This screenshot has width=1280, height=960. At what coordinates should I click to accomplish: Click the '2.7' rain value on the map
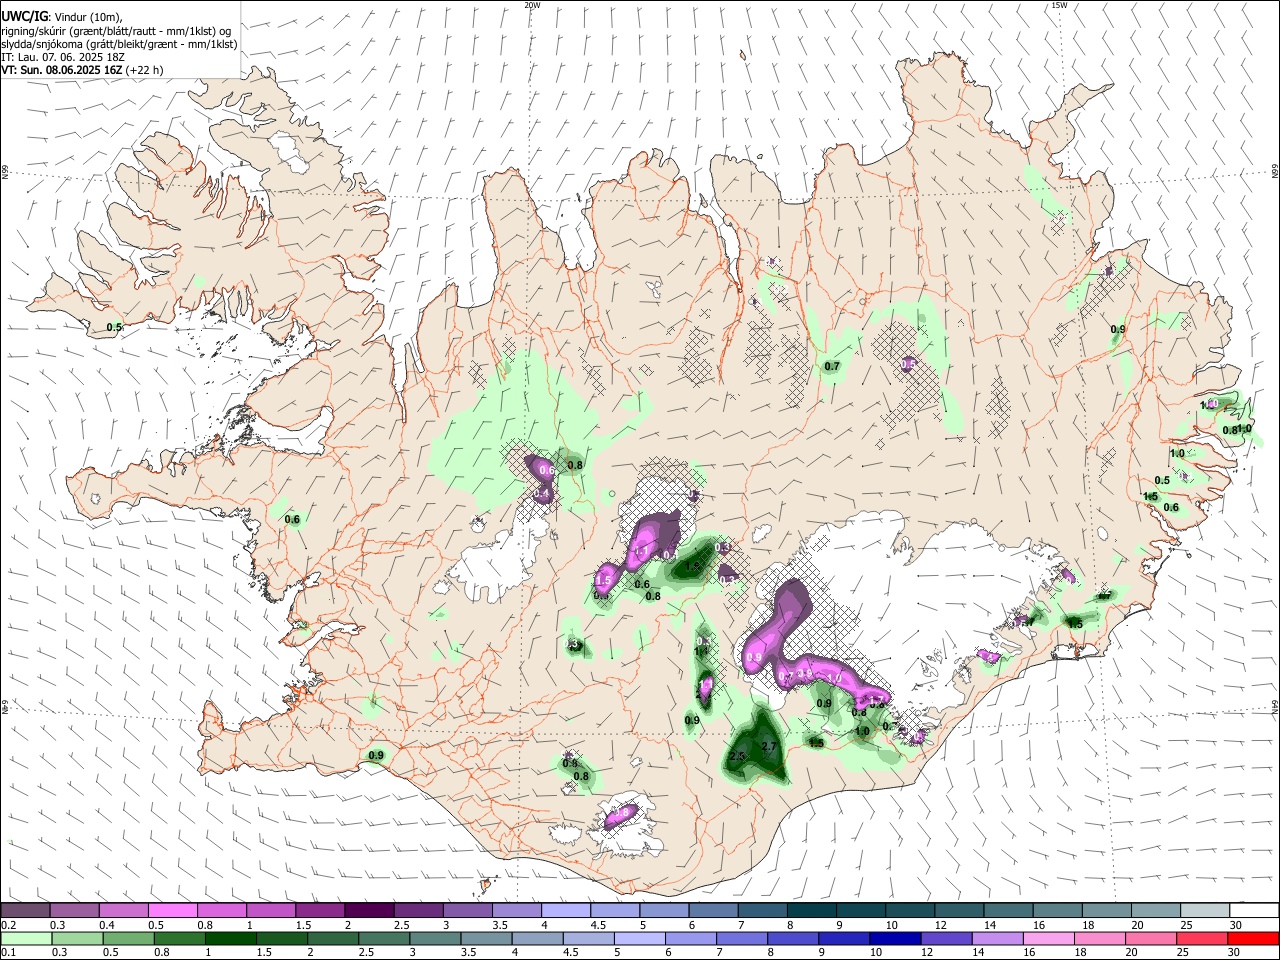pos(769,747)
